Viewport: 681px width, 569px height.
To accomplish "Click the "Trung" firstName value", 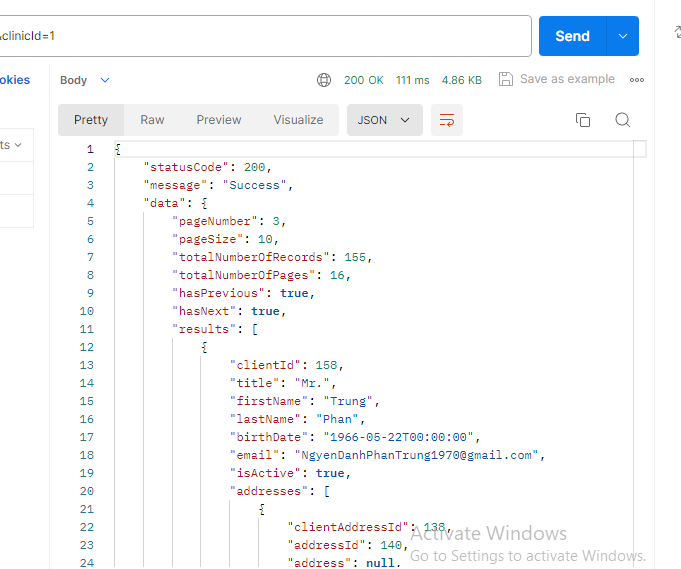I will (348, 401).
